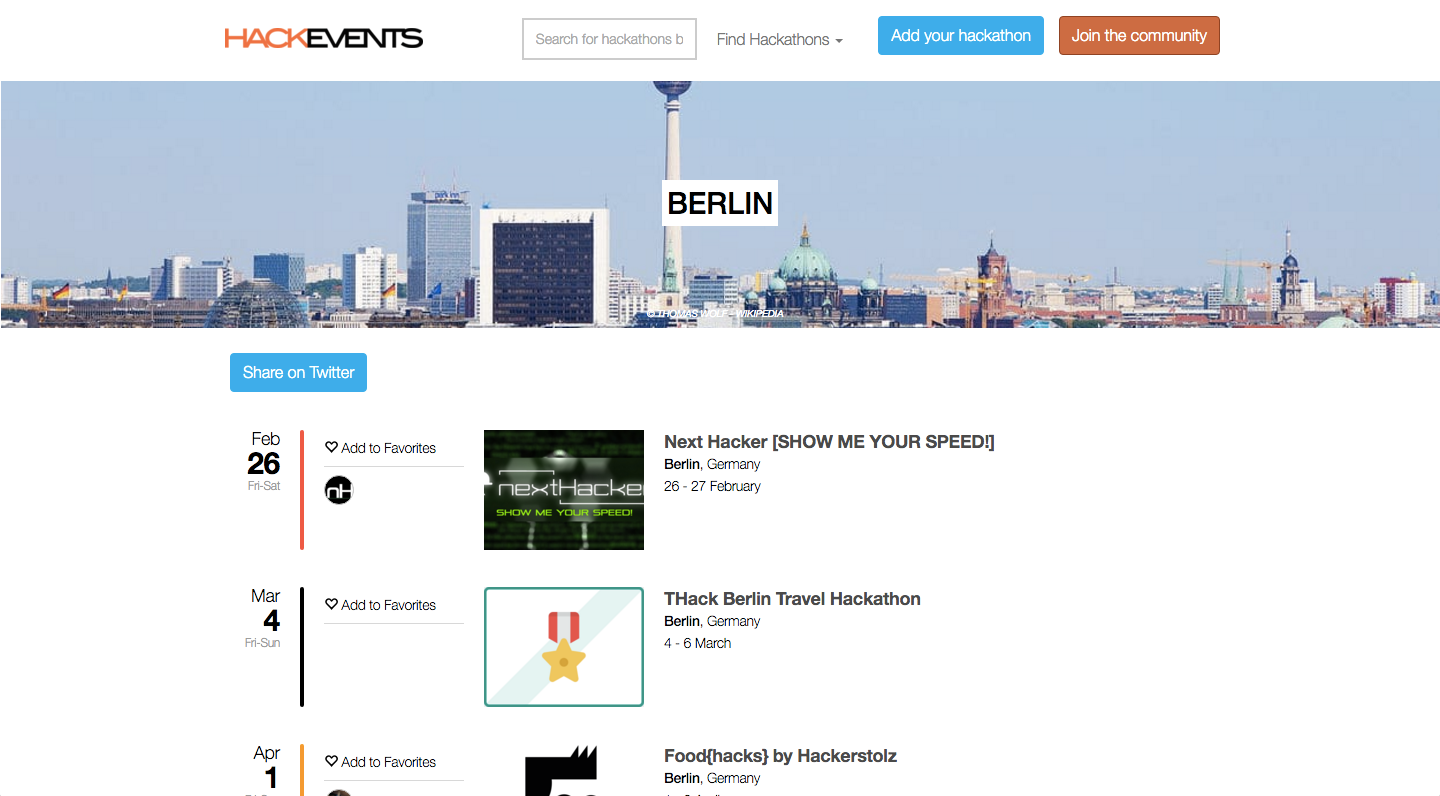Screen dimensions: 1440x796
Task: Open Food{hacks} by Hackerstolz link
Action: [780, 756]
